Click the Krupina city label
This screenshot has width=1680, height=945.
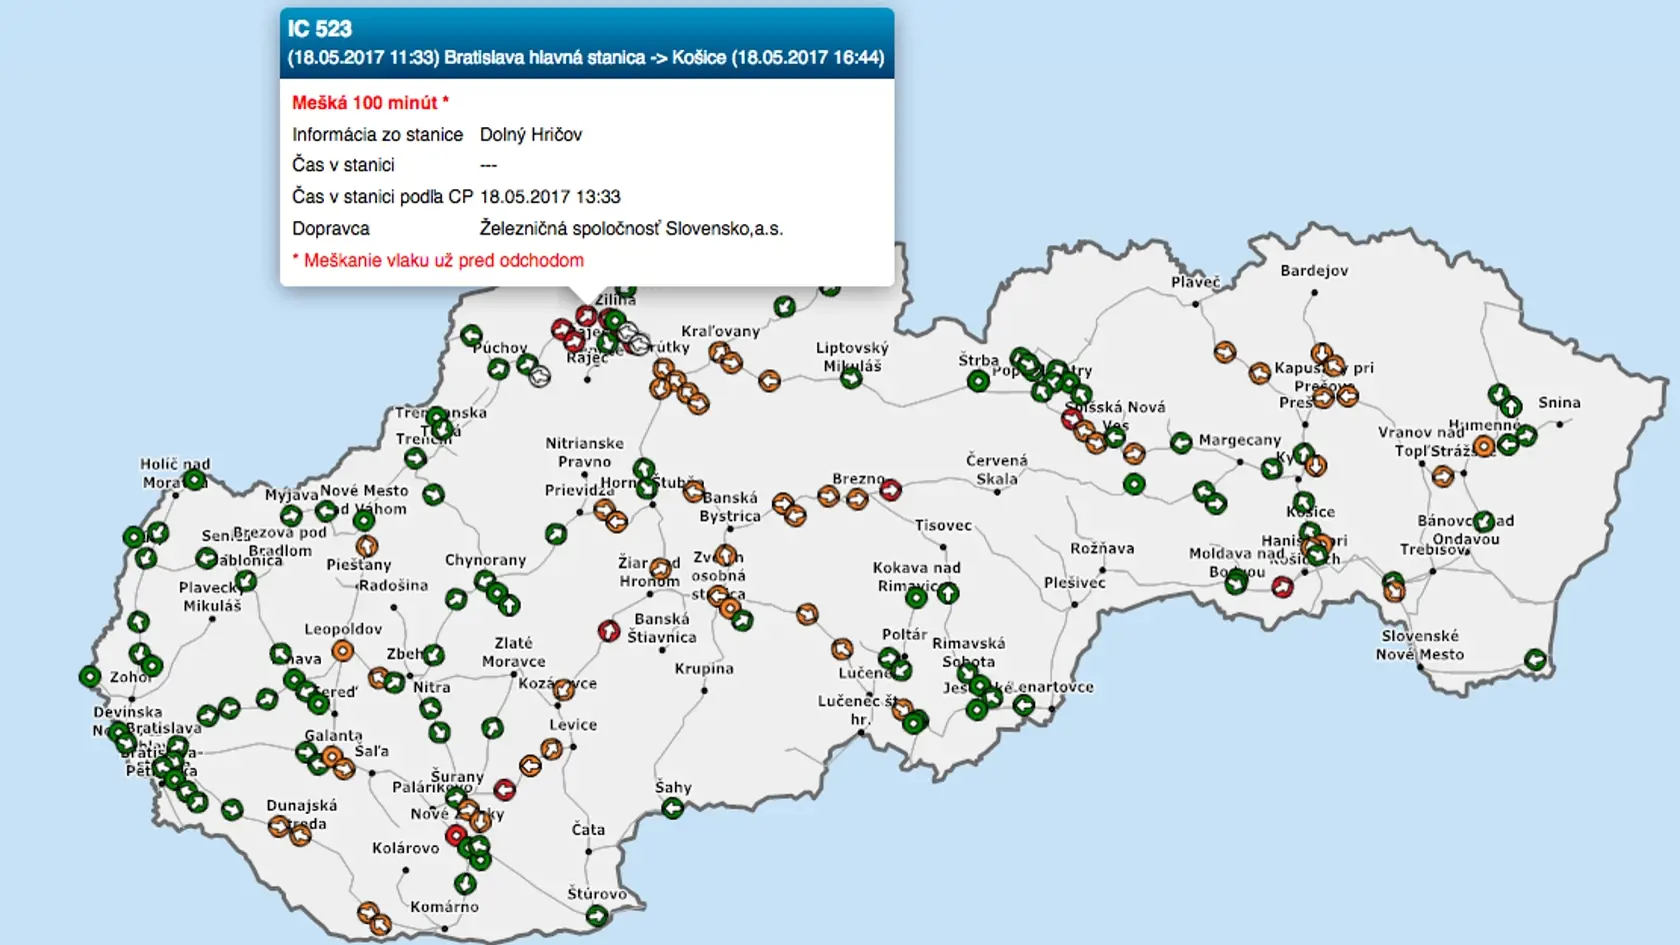[x=704, y=669]
